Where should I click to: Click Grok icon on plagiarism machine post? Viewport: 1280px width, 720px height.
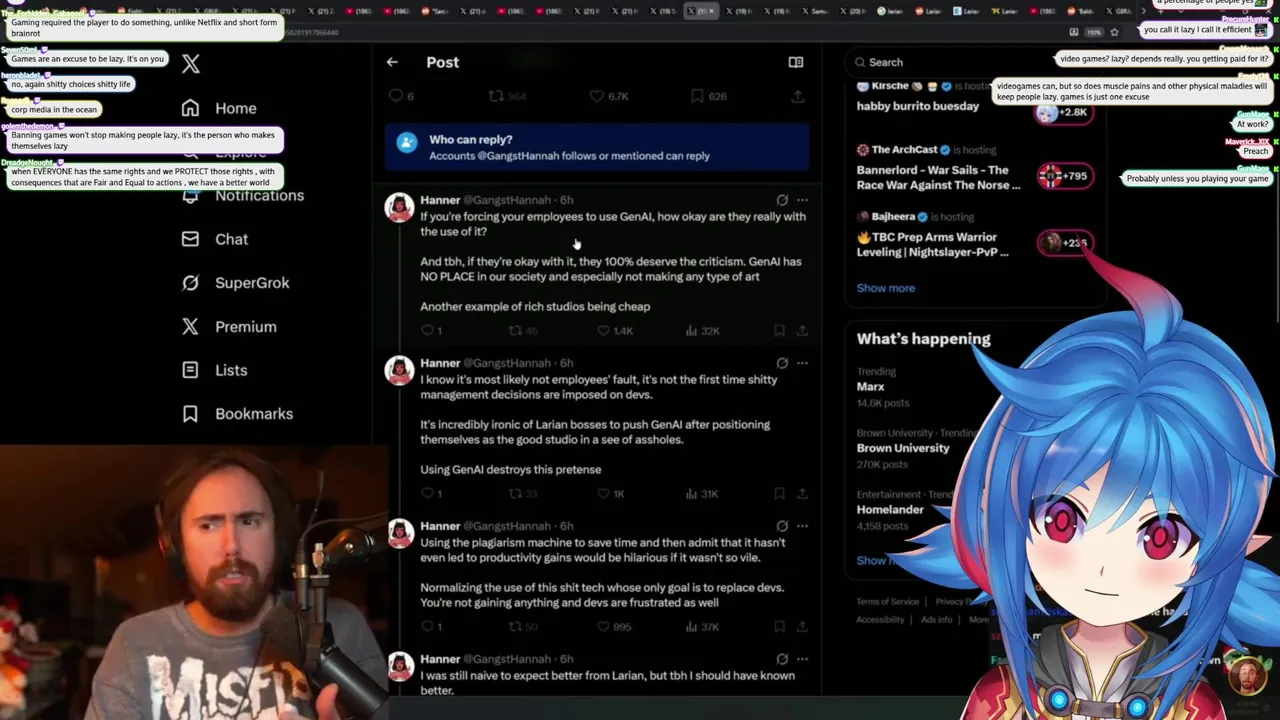782,526
